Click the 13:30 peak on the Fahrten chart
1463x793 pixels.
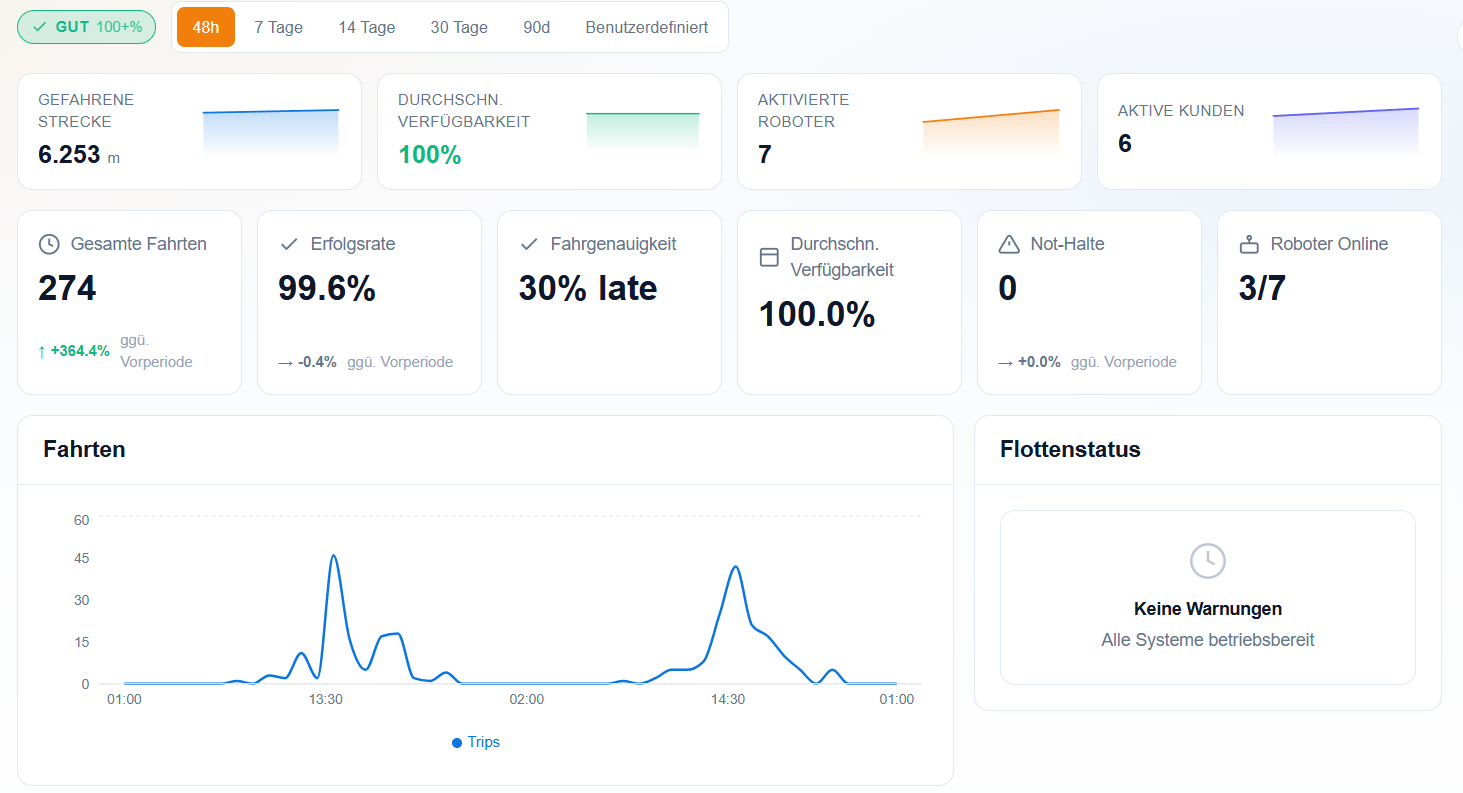333,556
